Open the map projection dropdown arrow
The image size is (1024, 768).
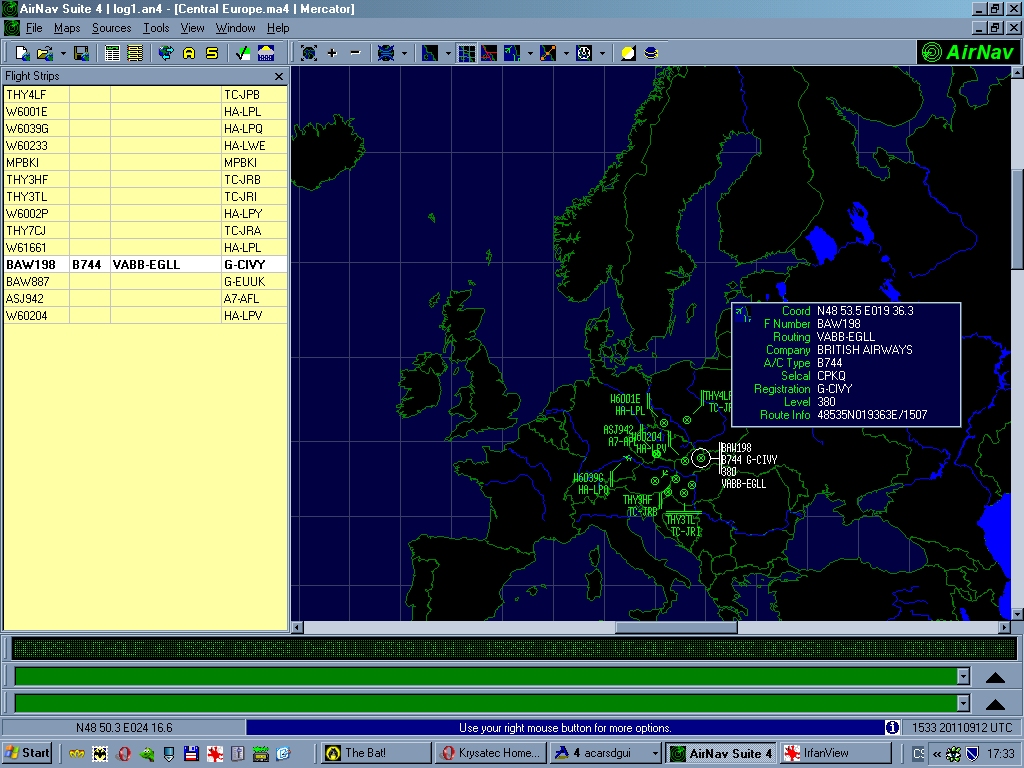click(x=404, y=53)
